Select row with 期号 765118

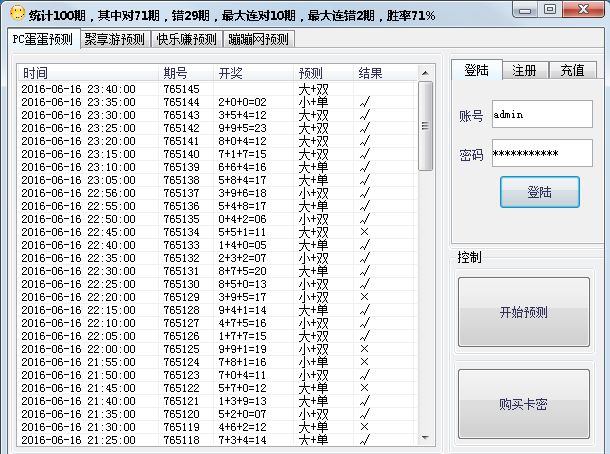(217, 440)
